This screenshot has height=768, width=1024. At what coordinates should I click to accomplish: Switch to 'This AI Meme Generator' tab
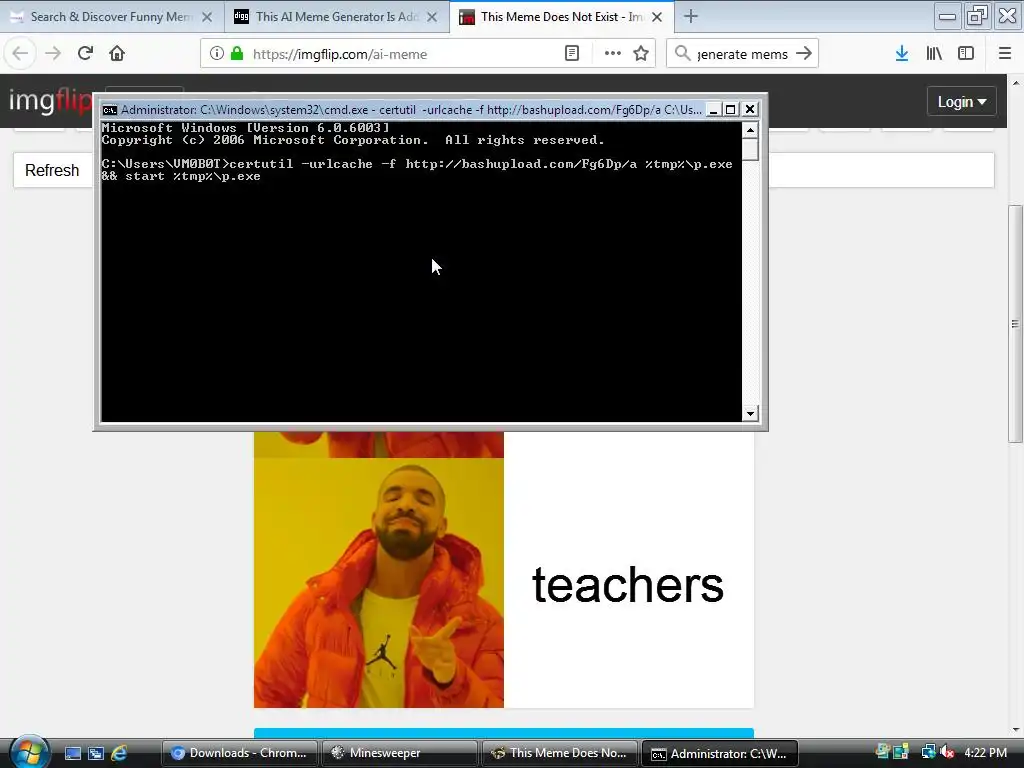tap(337, 17)
